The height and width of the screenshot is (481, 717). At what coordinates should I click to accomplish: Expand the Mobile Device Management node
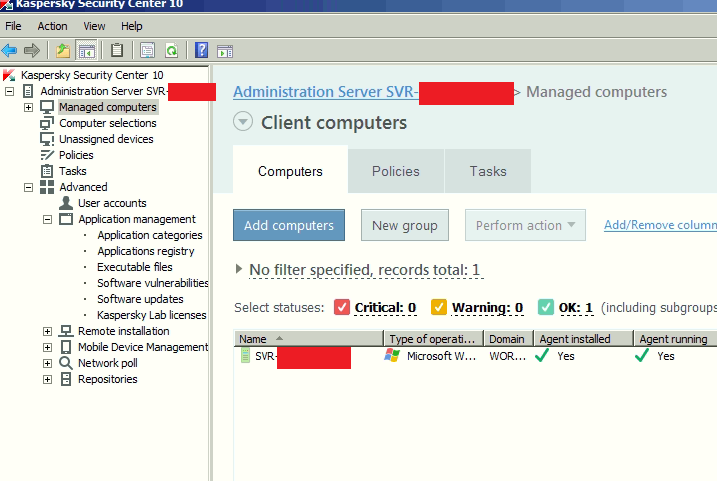click(x=47, y=347)
